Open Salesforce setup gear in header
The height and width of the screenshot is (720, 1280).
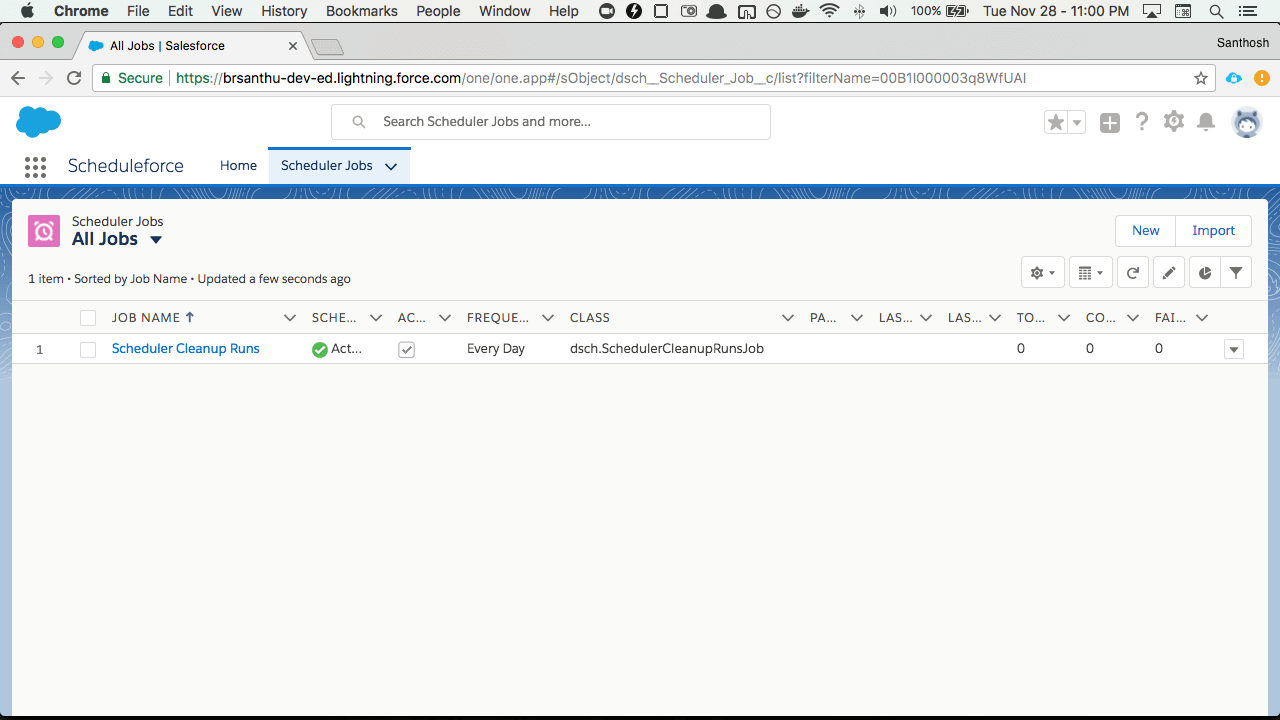pyautogui.click(x=1174, y=122)
